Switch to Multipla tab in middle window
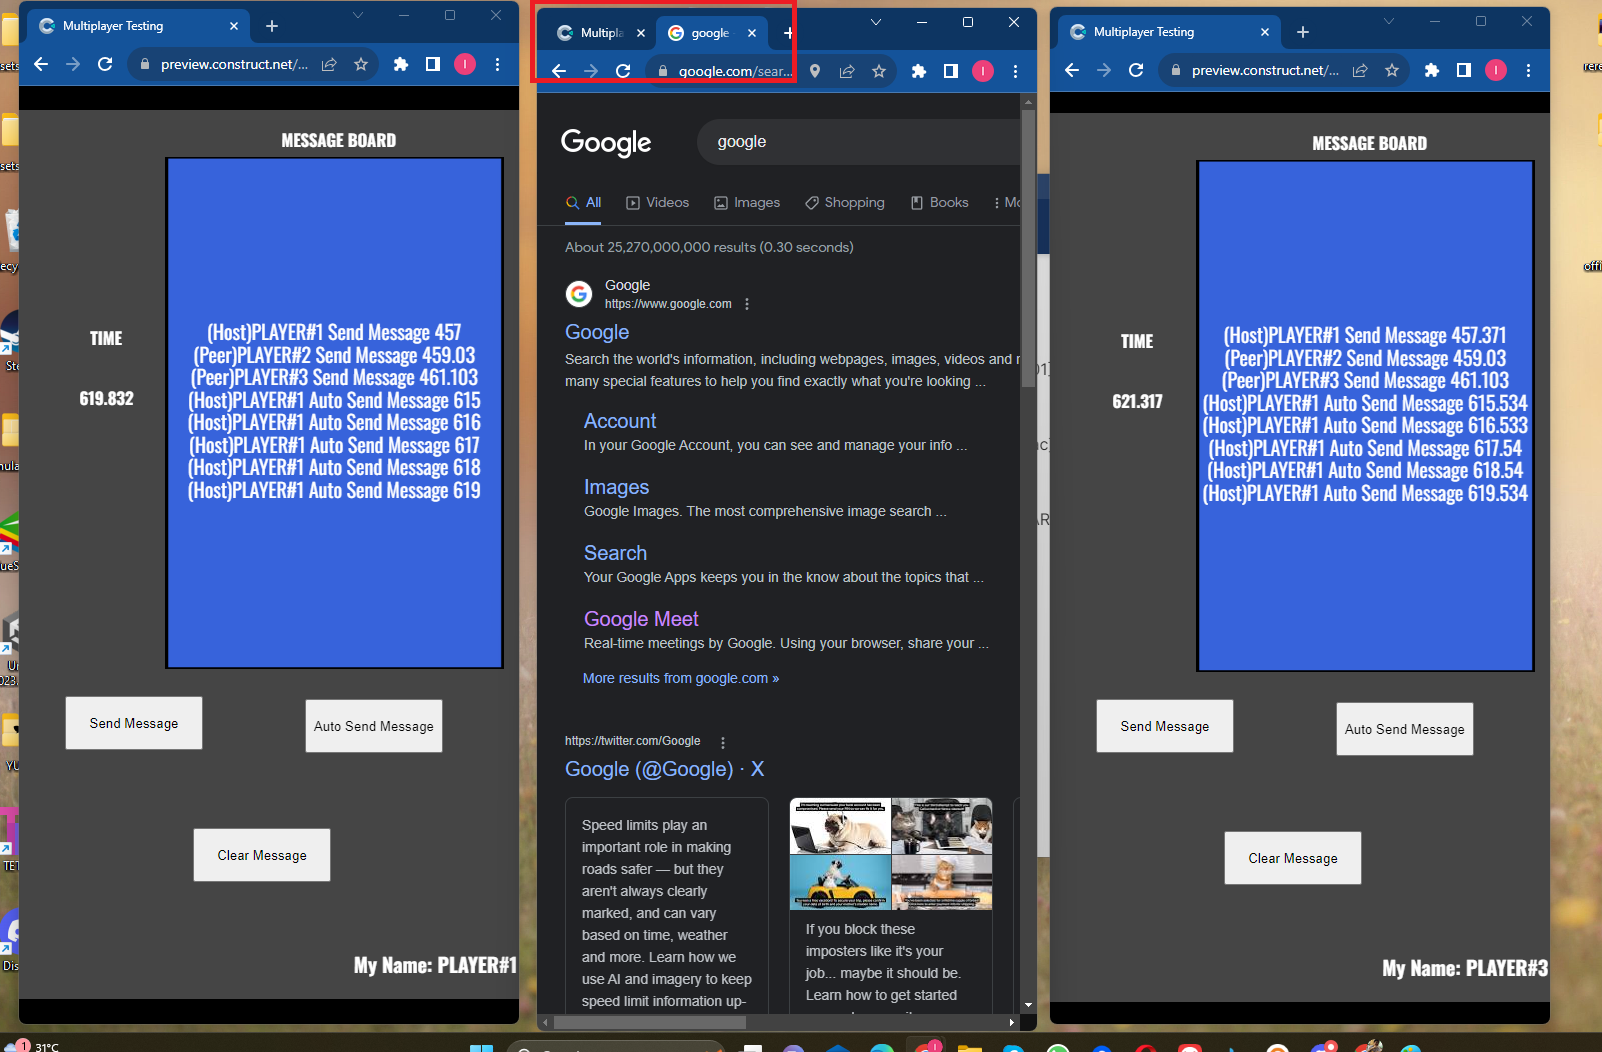Viewport: 1602px width, 1052px height. pyautogui.click(x=601, y=33)
